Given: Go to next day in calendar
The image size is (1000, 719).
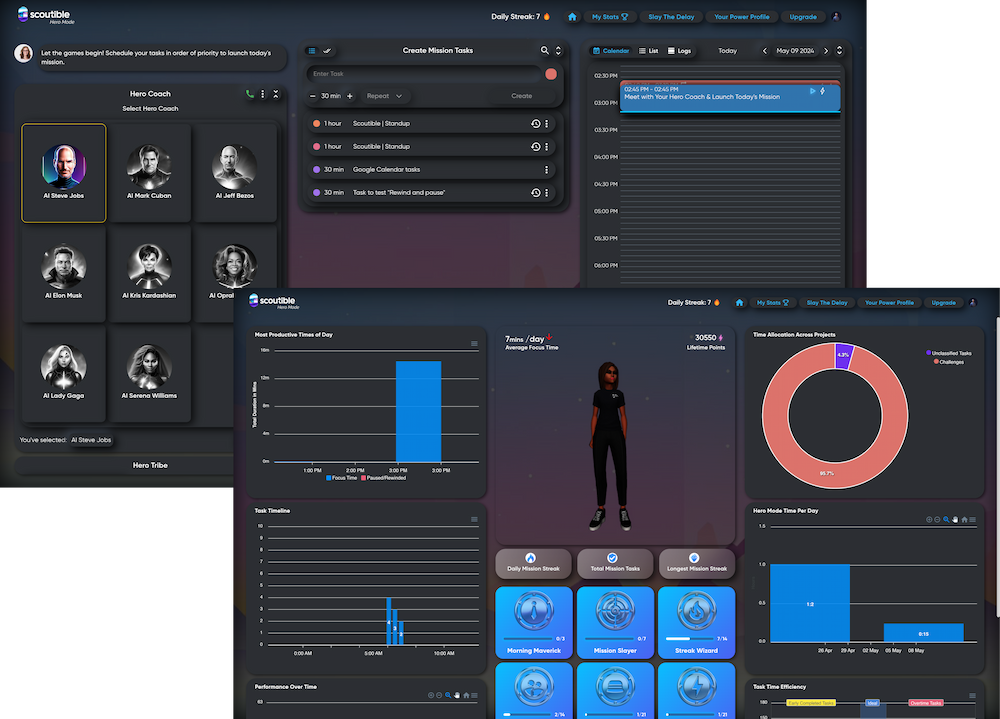Looking at the screenshot, I should click(x=826, y=51).
